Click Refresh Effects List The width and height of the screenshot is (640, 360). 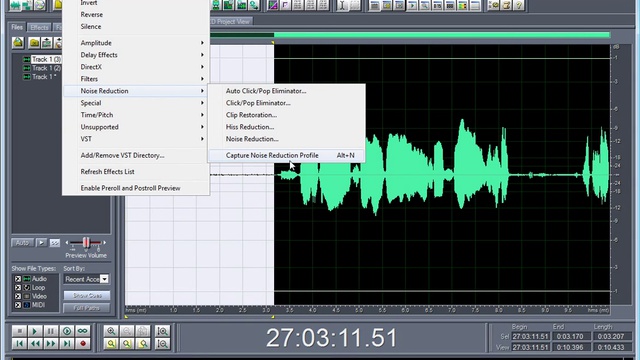(x=136, y=172)
